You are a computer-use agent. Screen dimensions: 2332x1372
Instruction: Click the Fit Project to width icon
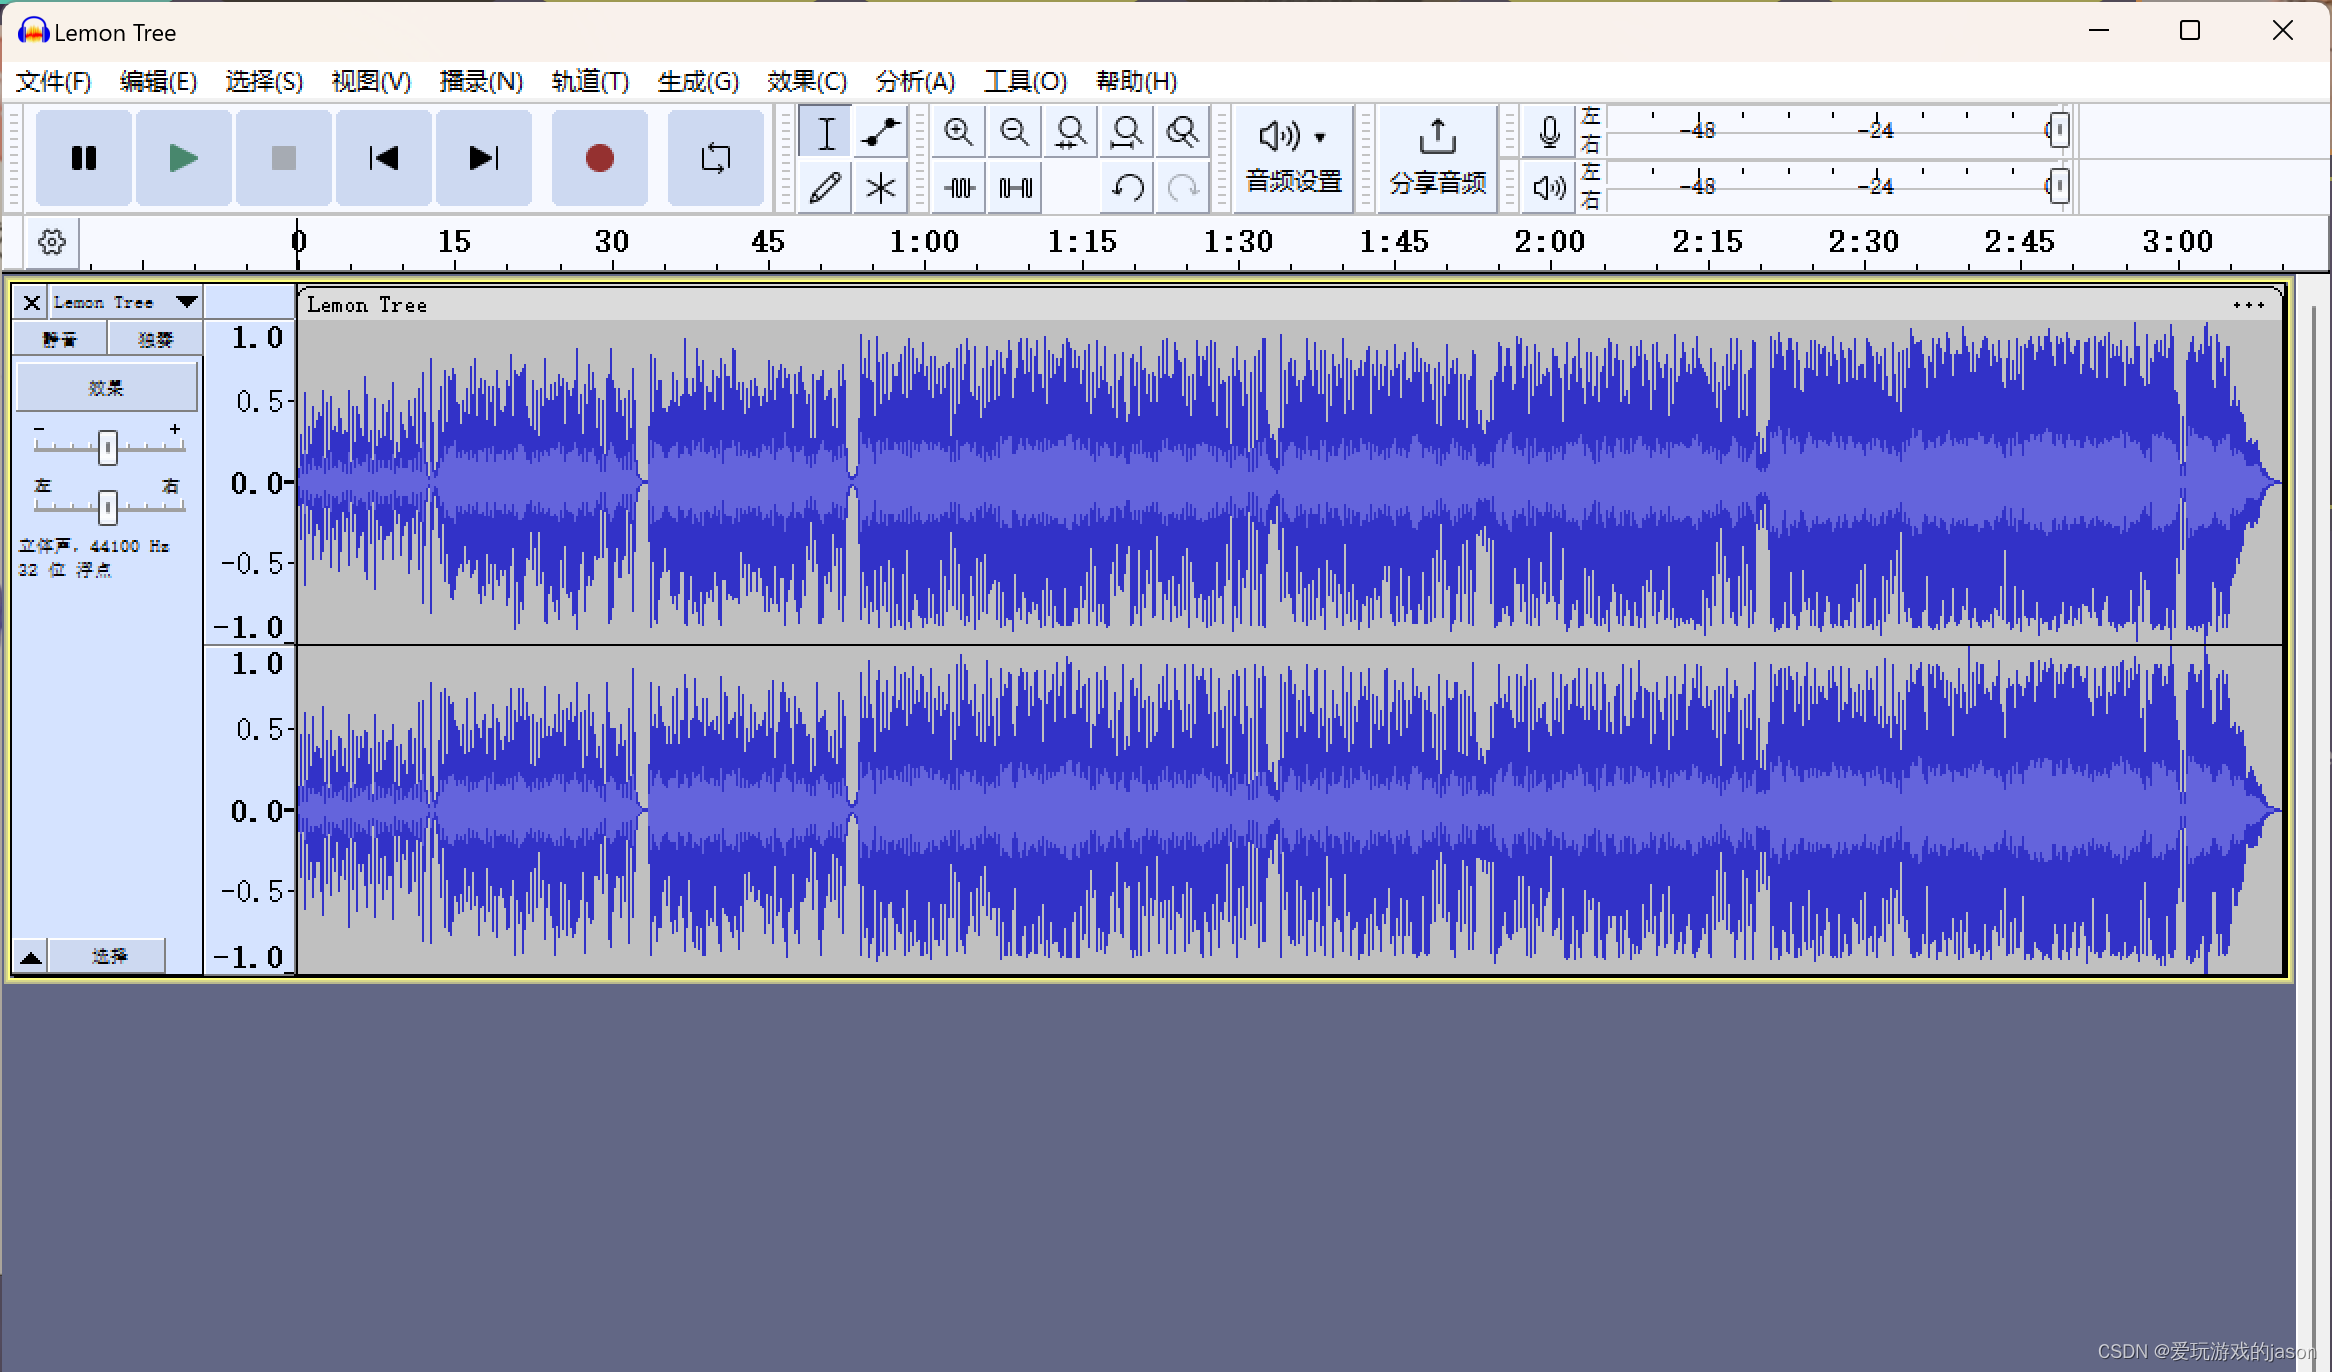(x=1126, y=132)
